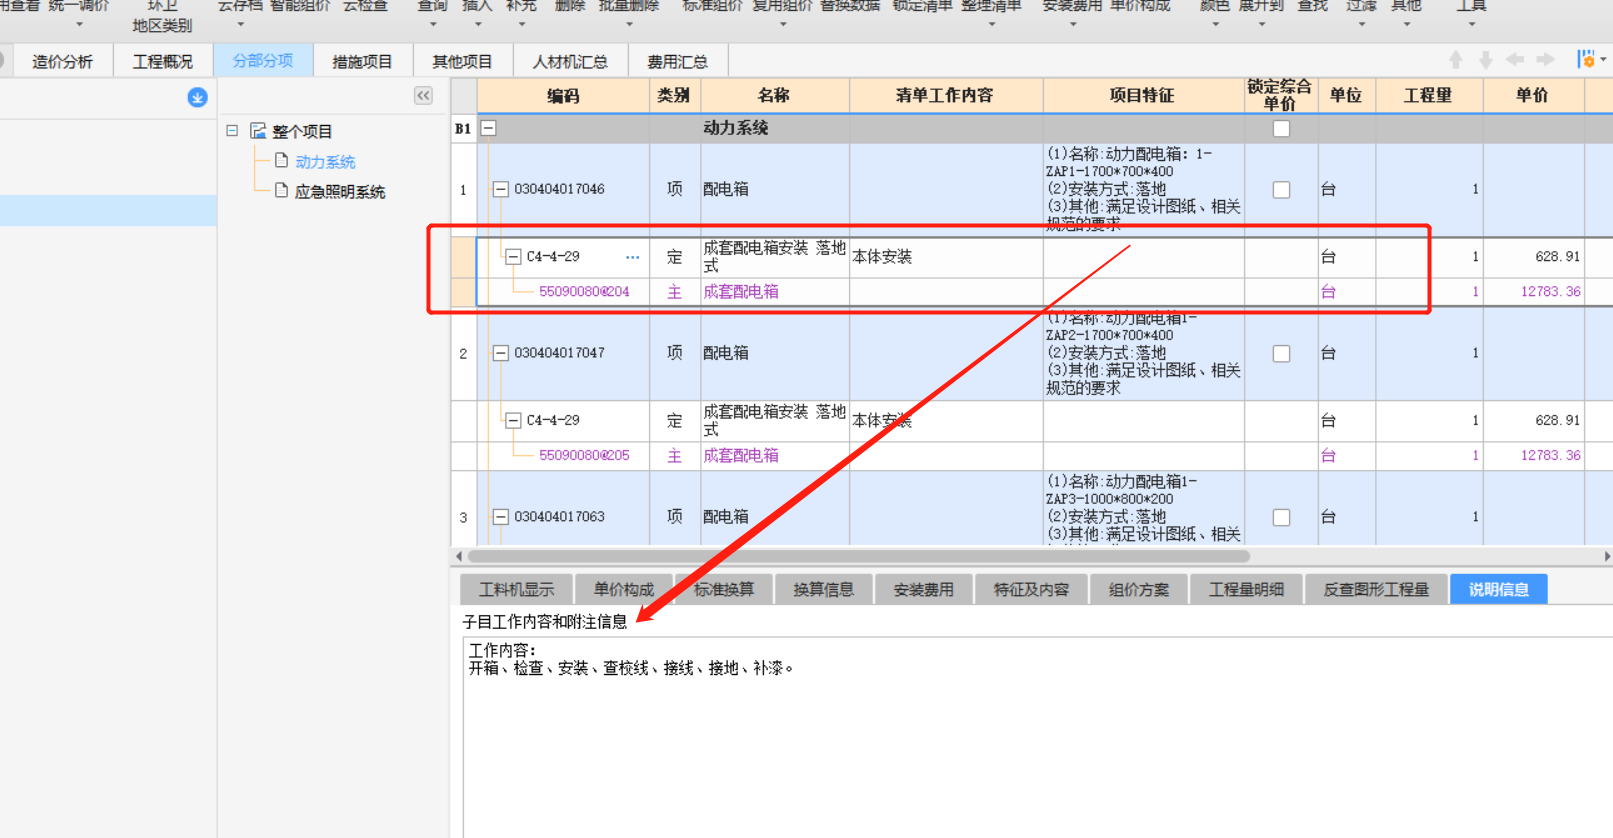Open the 其他项目 tab
The height and width of the screenshot is (838, 1613).
click(x=462, y=61)
